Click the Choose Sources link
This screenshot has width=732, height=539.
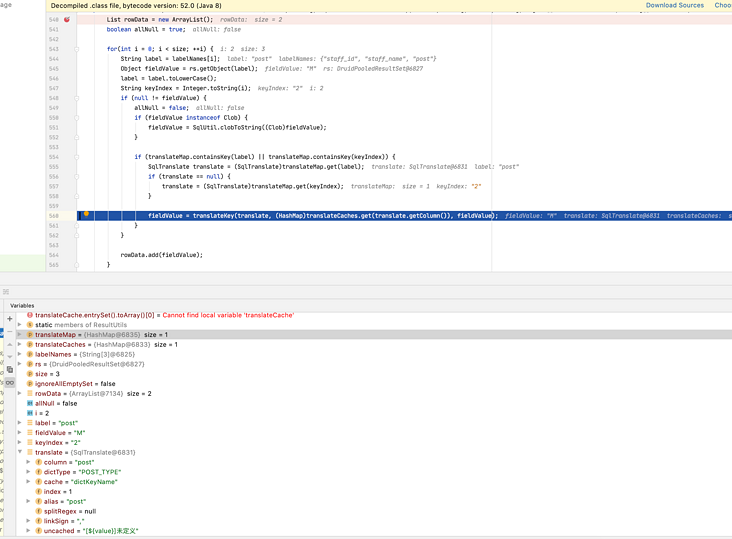[x=722, y=6]
